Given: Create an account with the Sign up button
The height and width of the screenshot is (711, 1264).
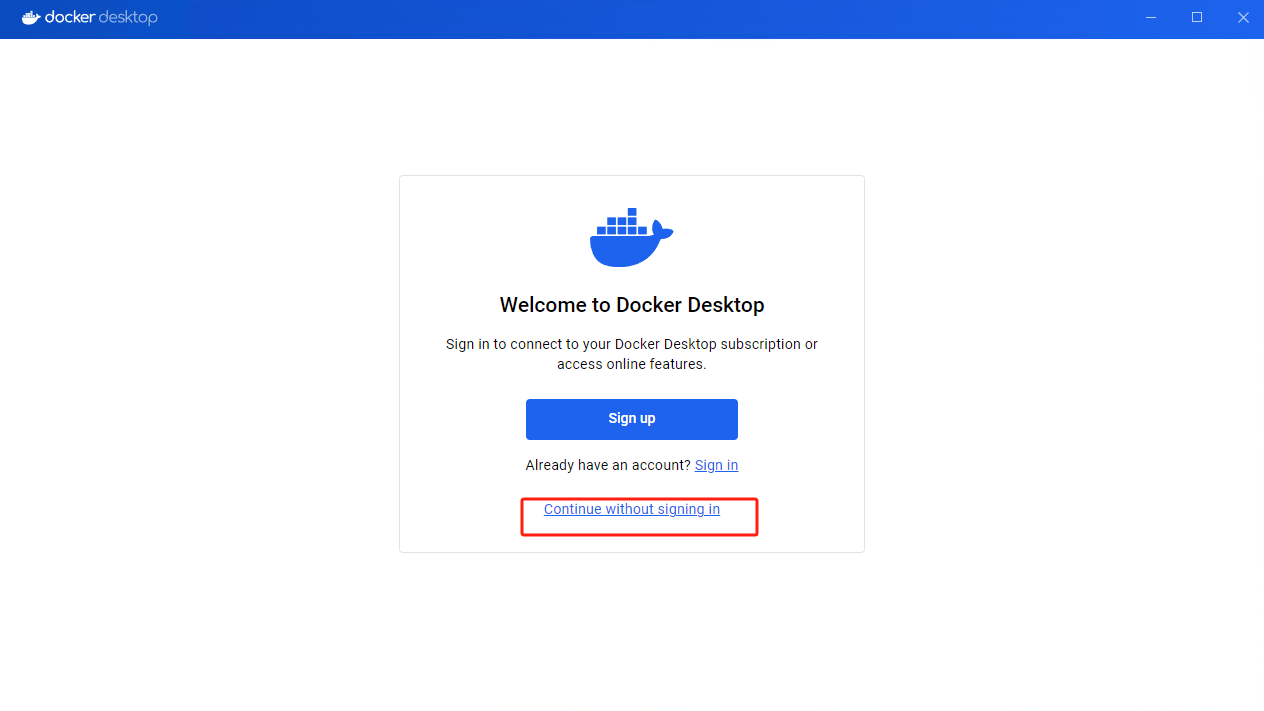Looking at the screenshot, I should [x=632, y=419].
